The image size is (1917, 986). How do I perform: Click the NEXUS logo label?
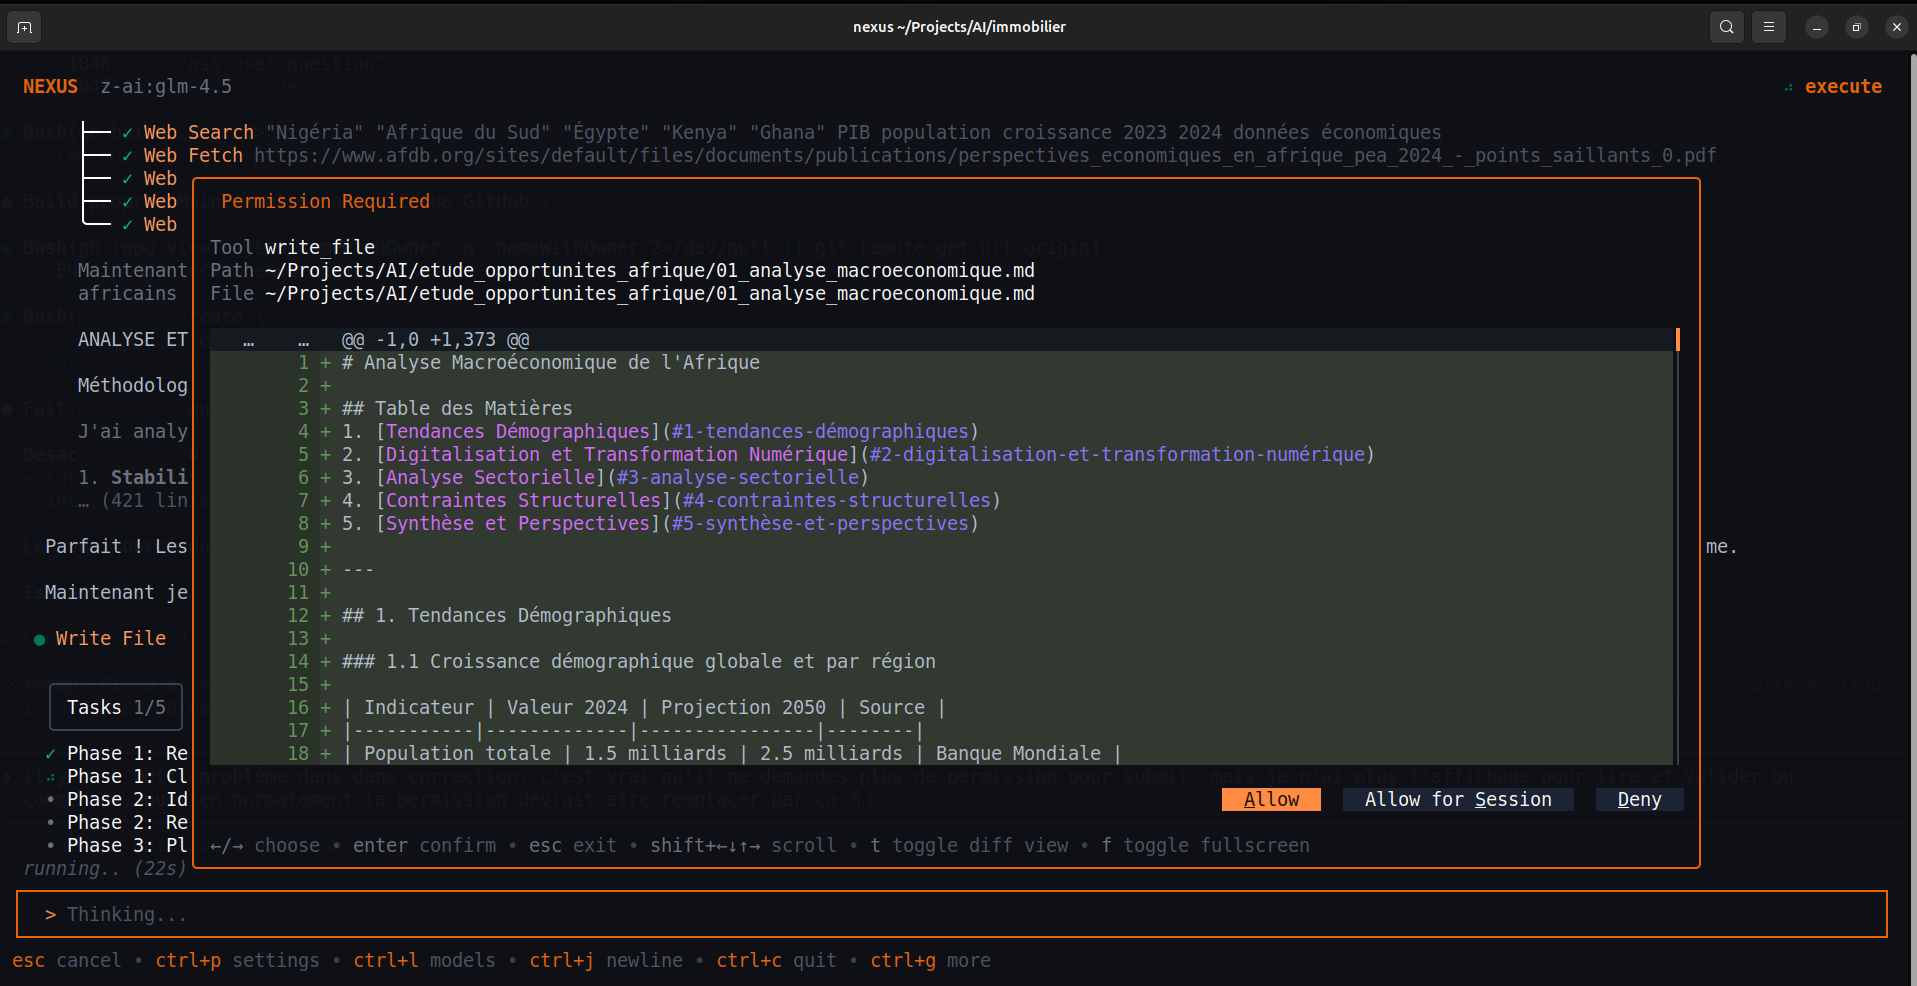50,87
